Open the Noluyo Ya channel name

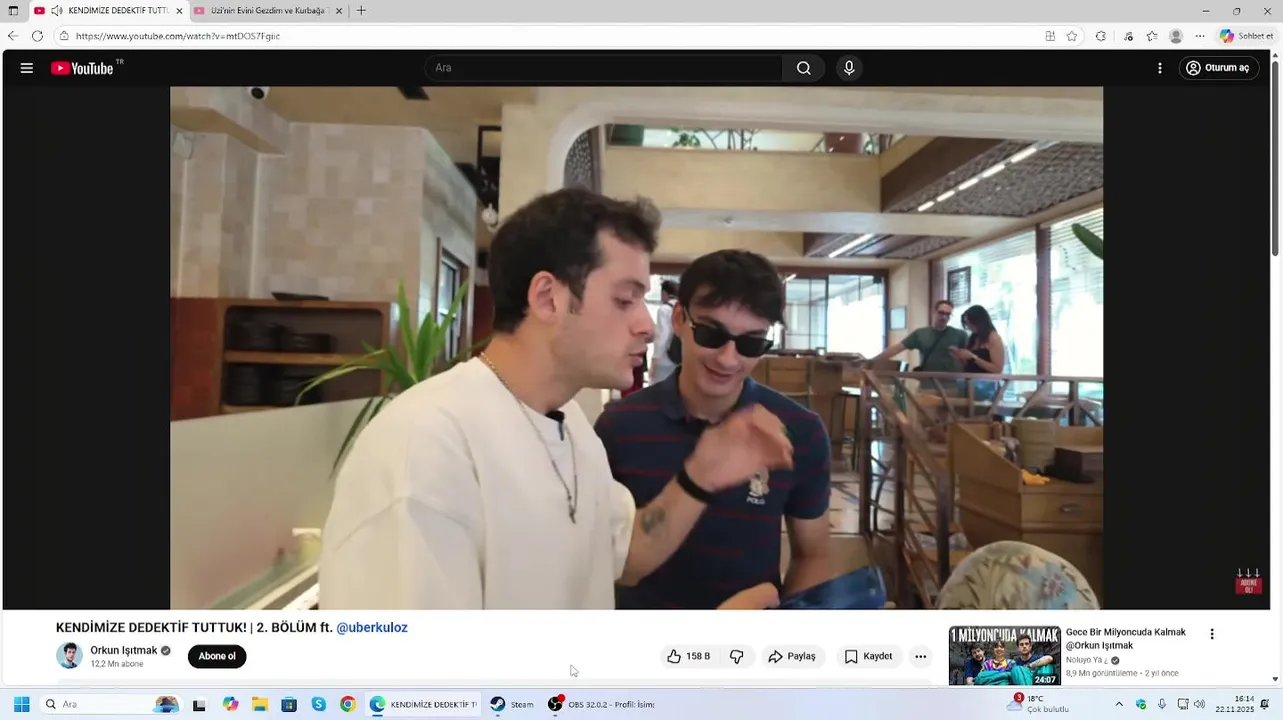(x=1088, y=660)
